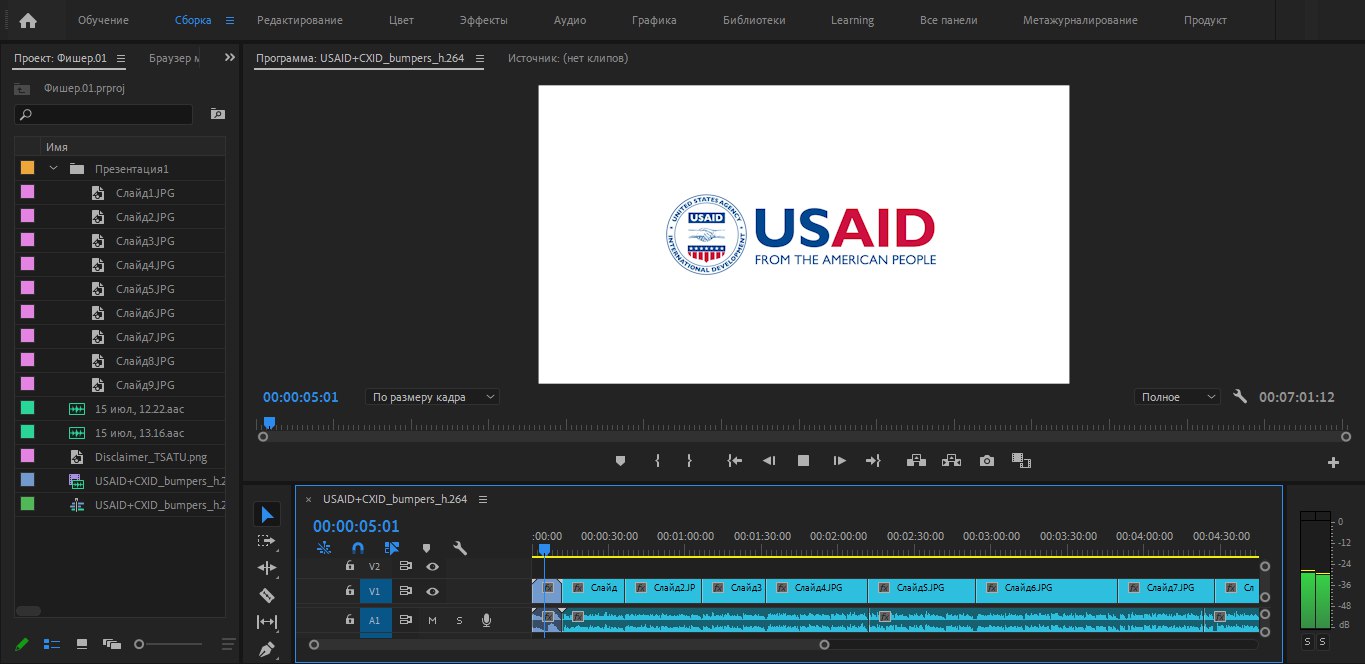Click the Export Frame camera icon

click(x=987, y=461)
